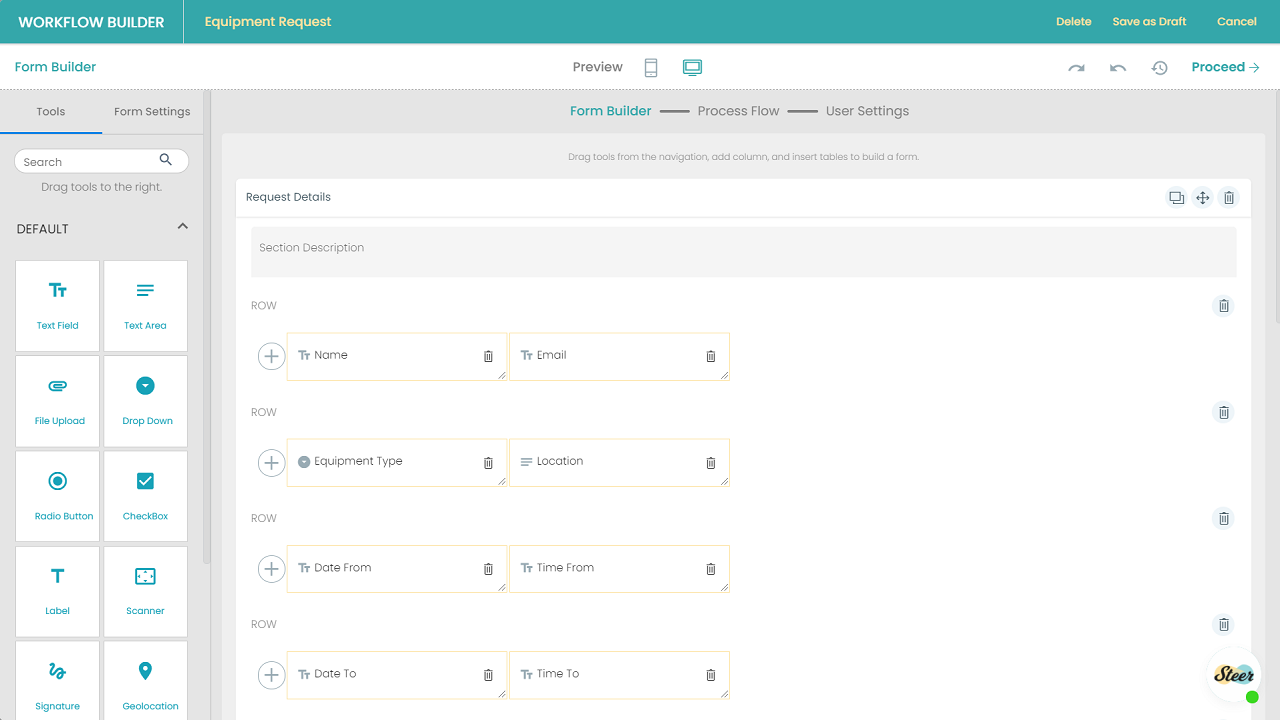Go to the Process Flow step
The height and width of the screenshot is (720, 1280).
(738, 111)
